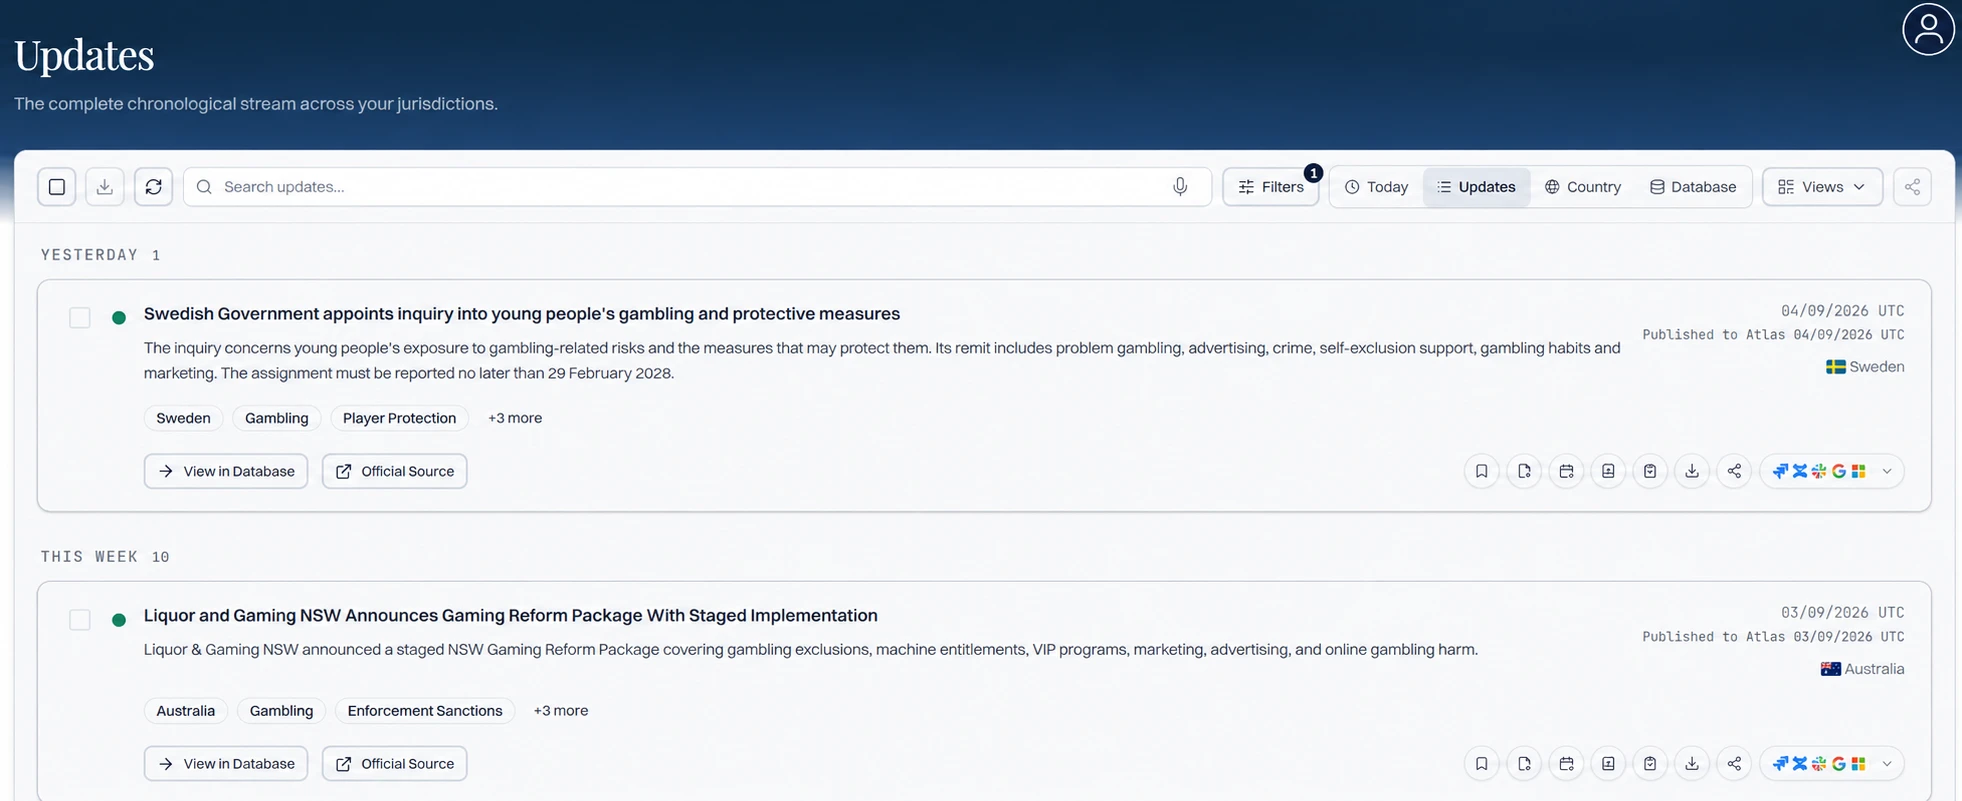Refresh the updates list

tap(153, 187)
